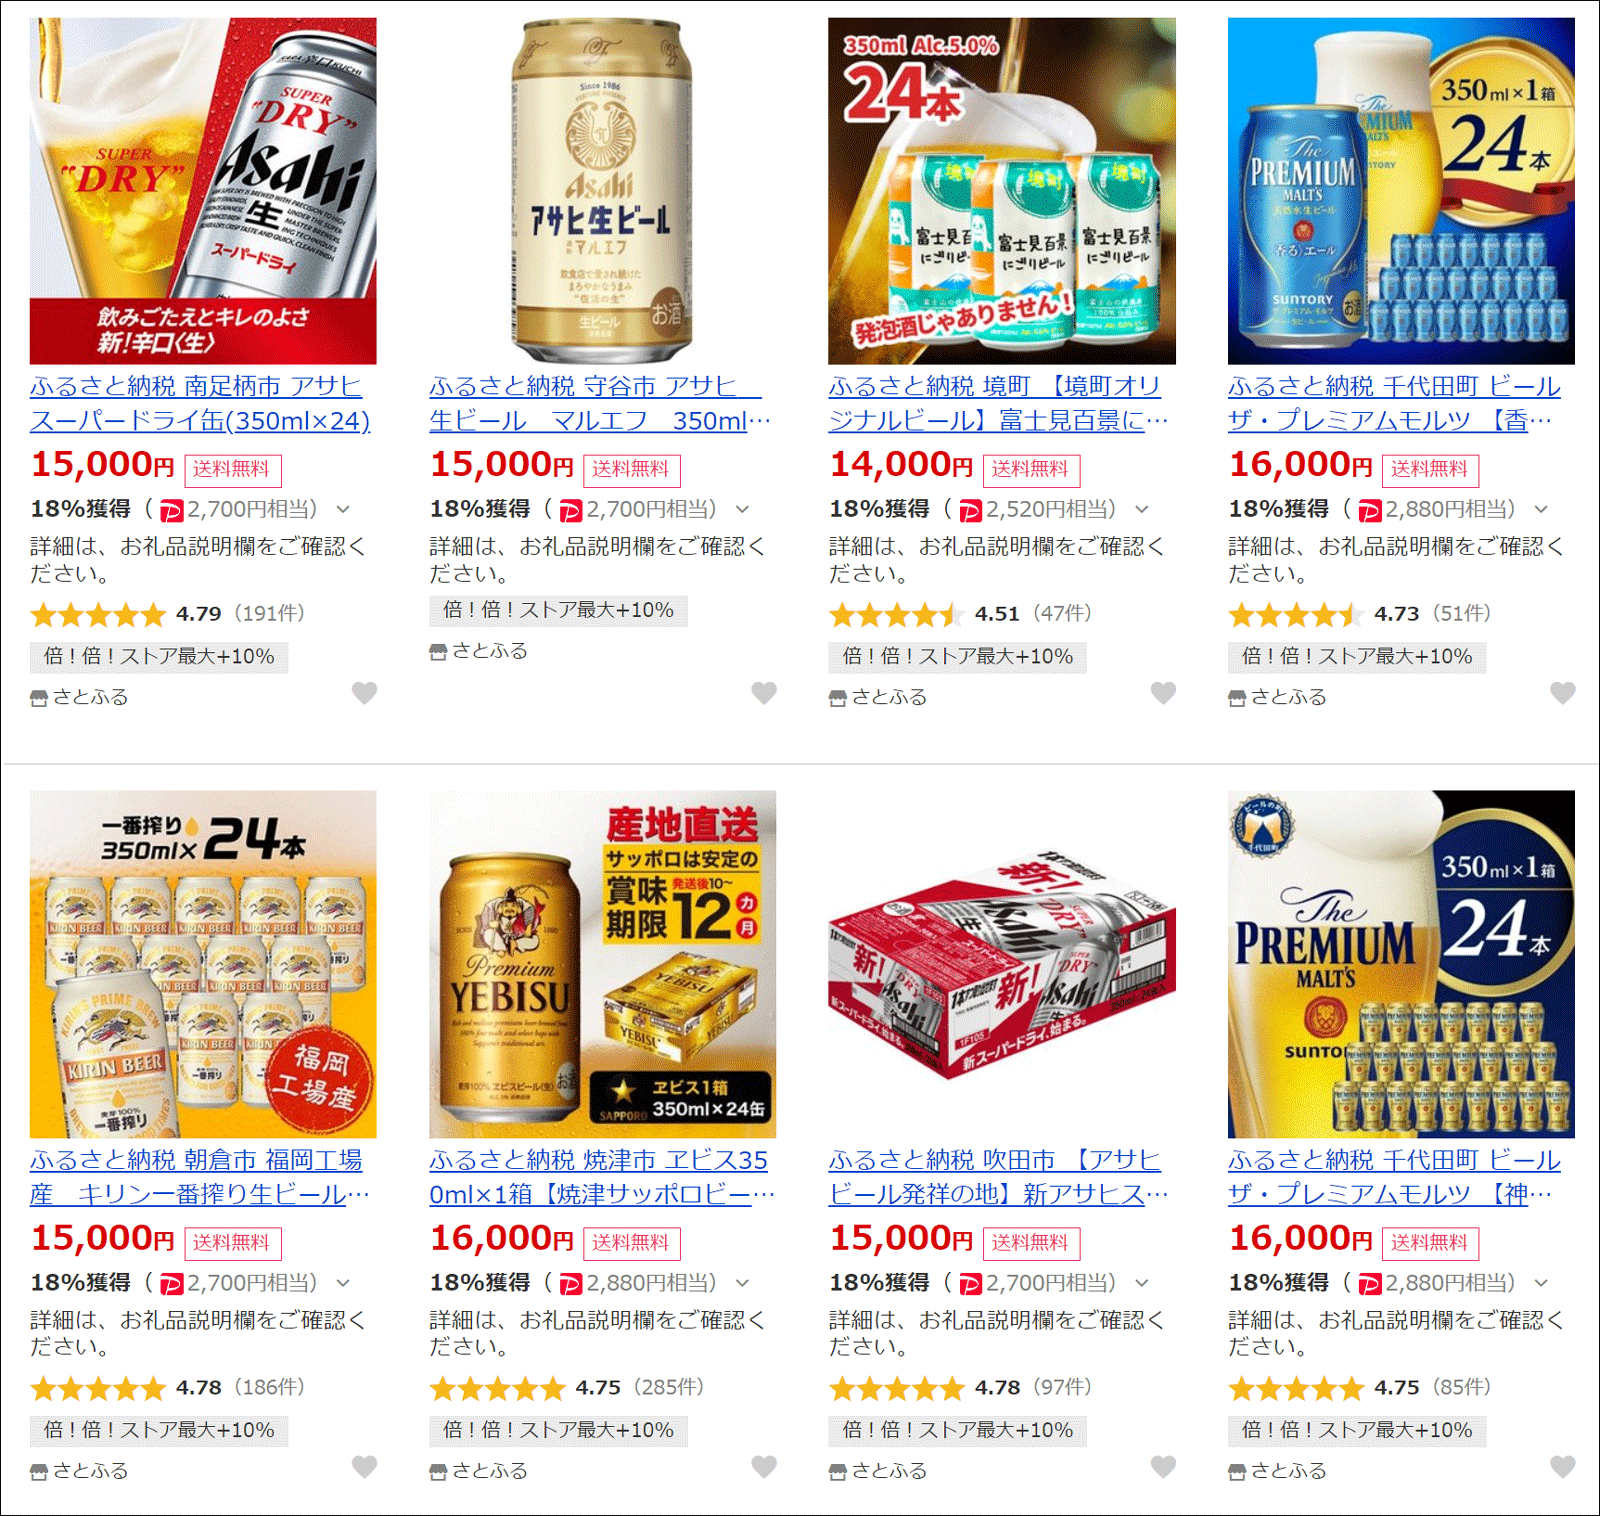Image resolution: width=1600 pixels, height=1516 pixels.
Task: Click the さとふる store icon under Maruefu item
Action: pos(438,652)
